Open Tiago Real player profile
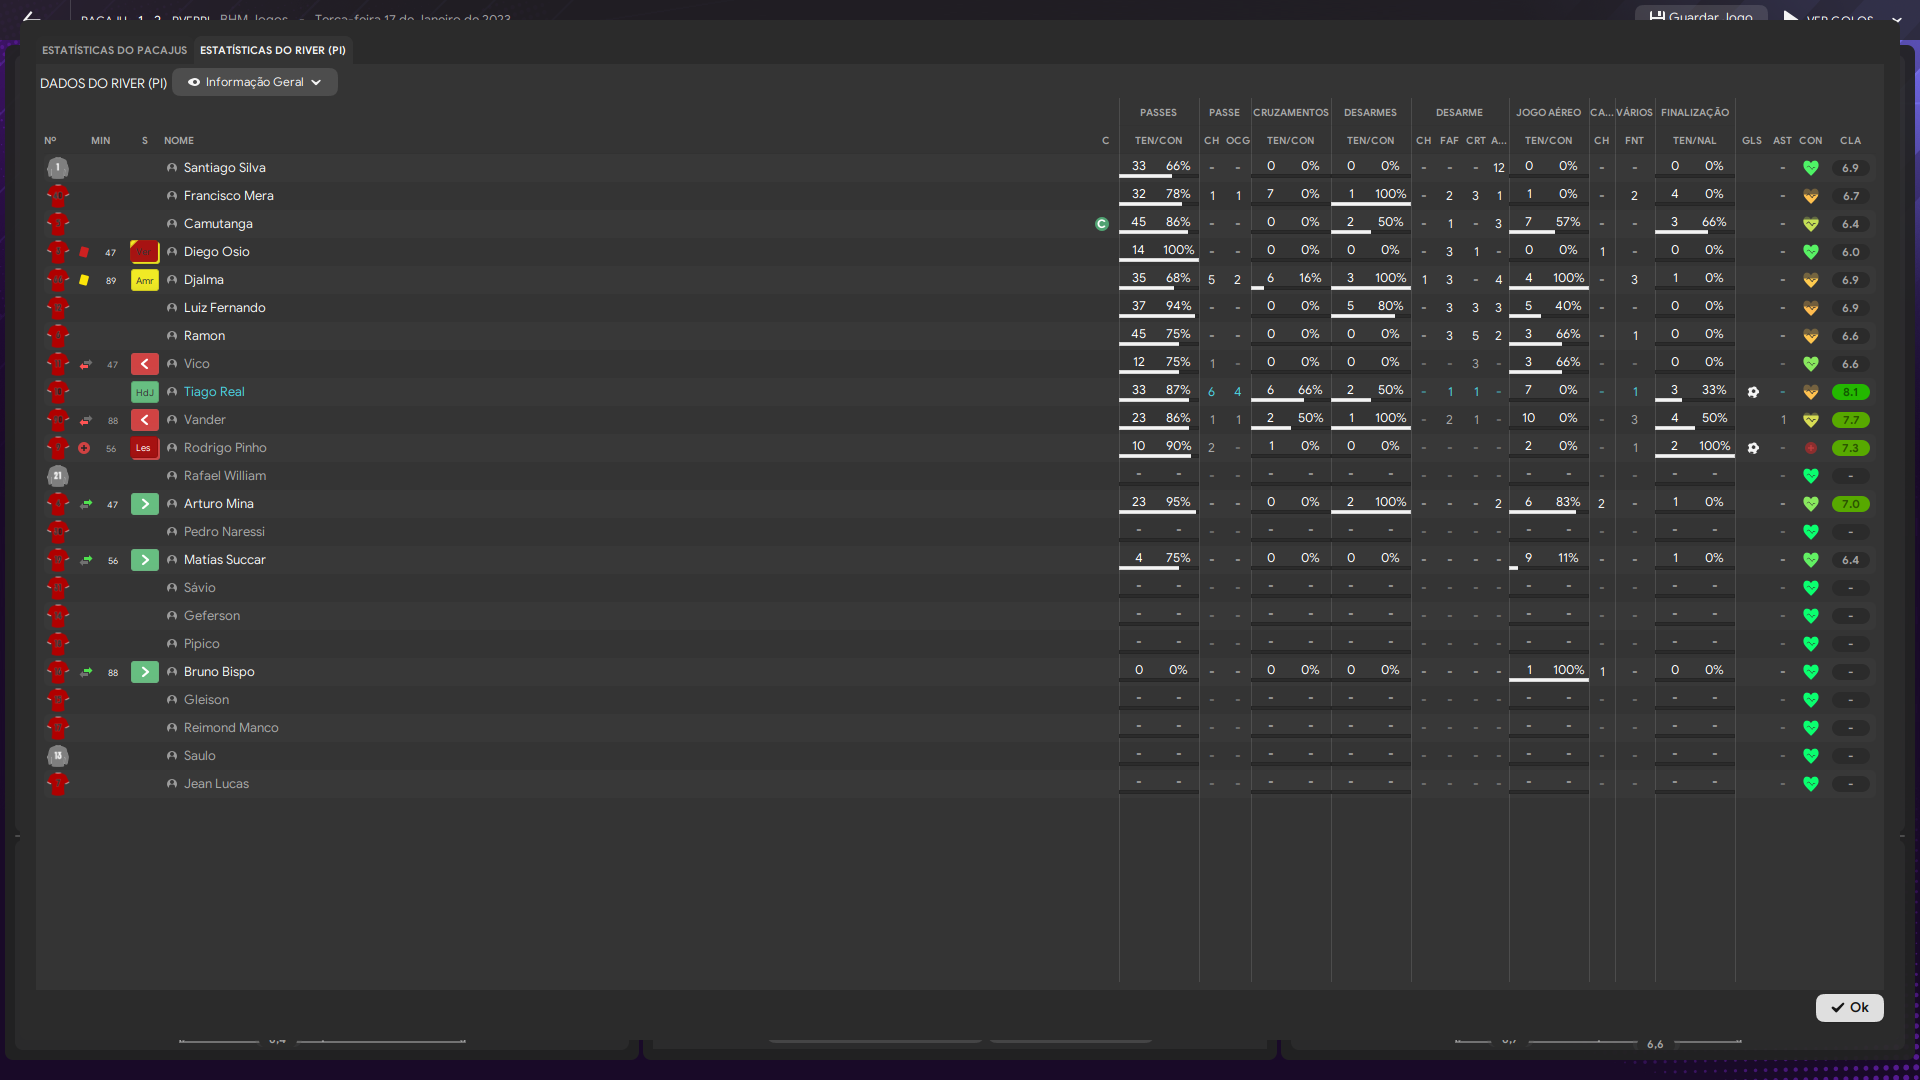Viewport: 1920px width, 1080px height. [214, 392]
